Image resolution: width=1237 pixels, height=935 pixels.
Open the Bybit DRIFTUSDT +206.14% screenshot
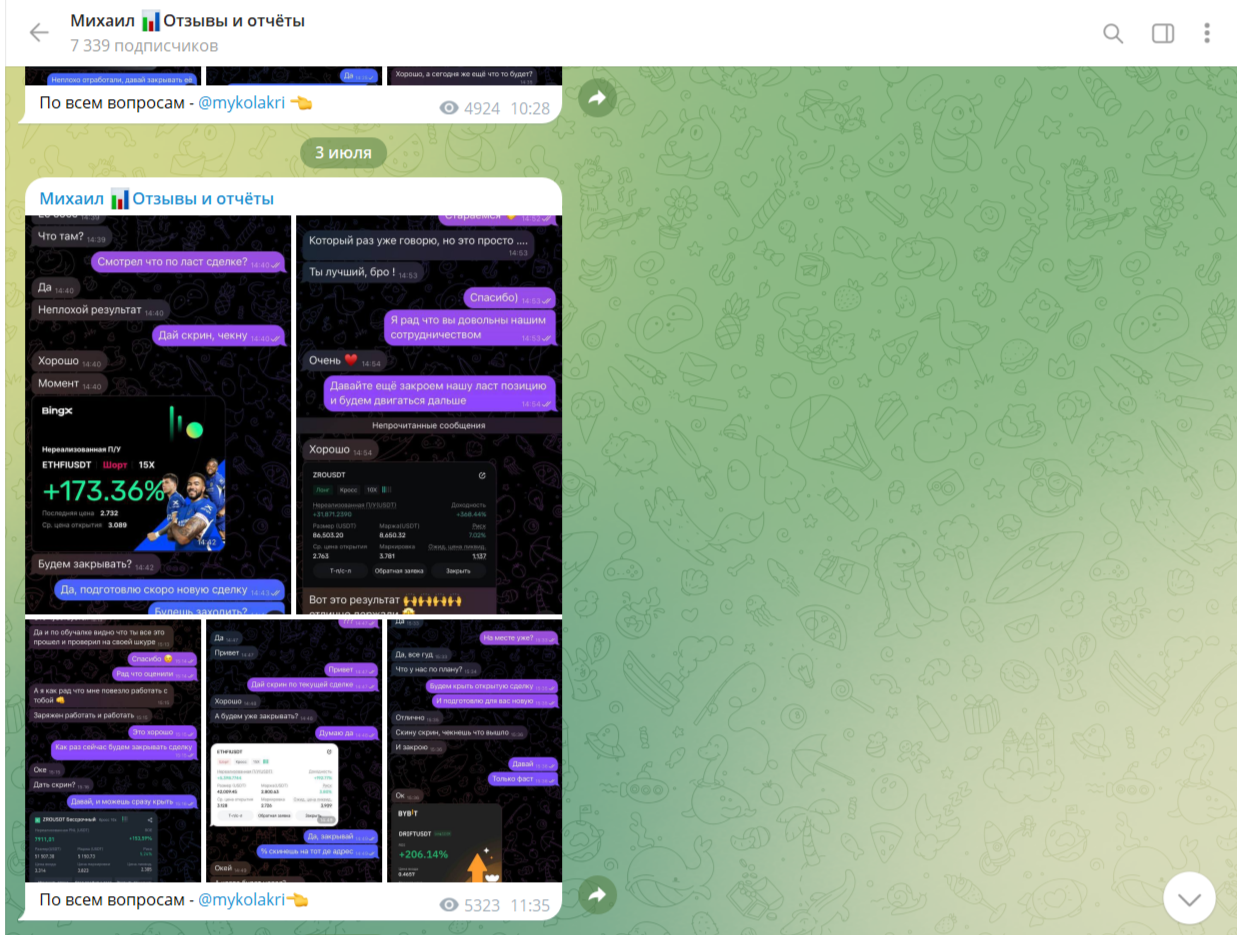(474, 750)
